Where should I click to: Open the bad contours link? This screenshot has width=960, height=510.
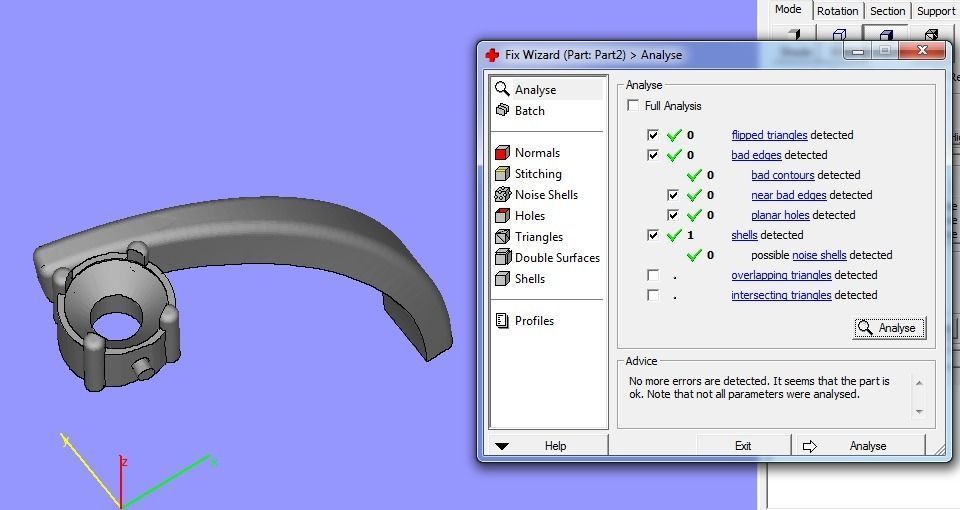(x=782, y=175)
